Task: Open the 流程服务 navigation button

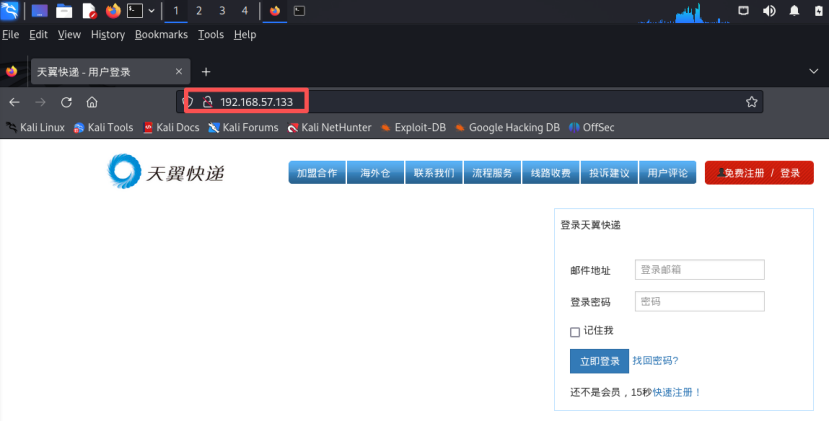Action: 492,173
